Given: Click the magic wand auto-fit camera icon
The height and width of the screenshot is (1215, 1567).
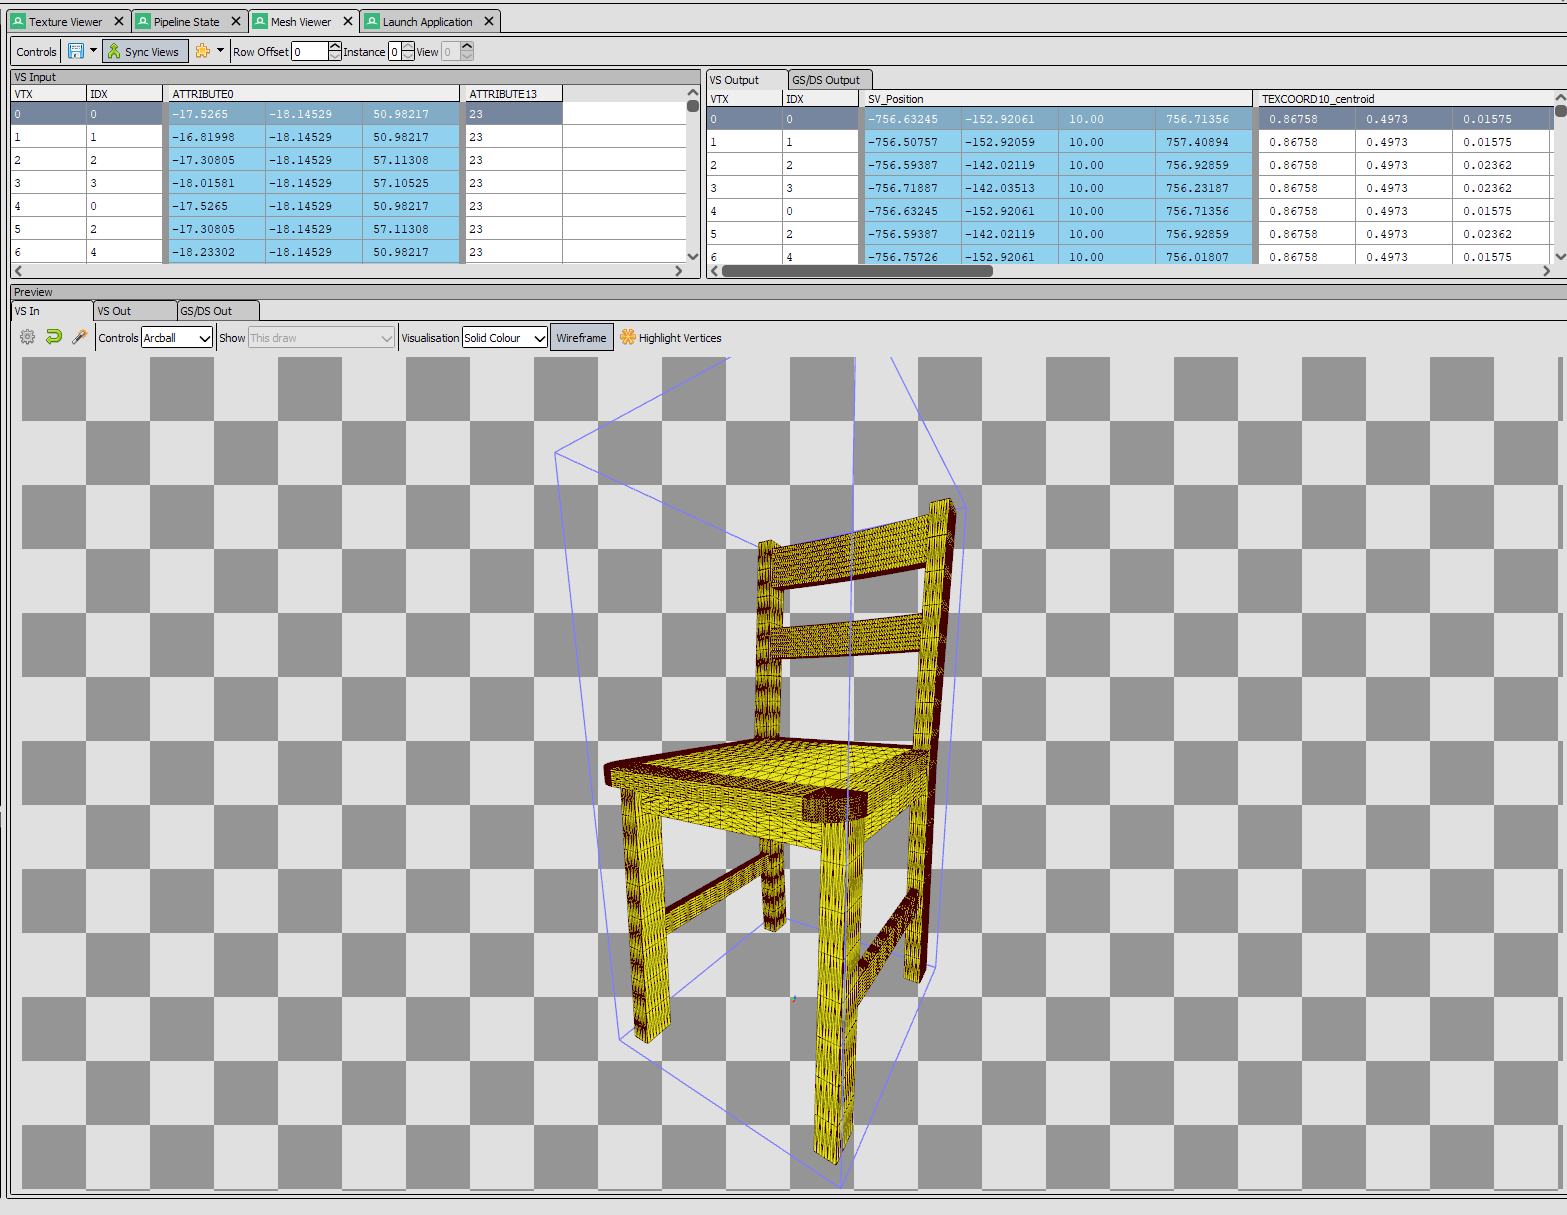Looking at the screenshot, I should coord(80,338).
